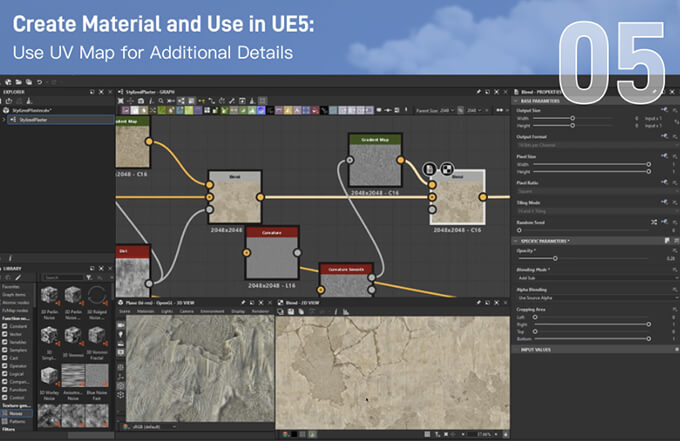
Task: Click the pin icon on 3D view header
Action: point(242,302)
